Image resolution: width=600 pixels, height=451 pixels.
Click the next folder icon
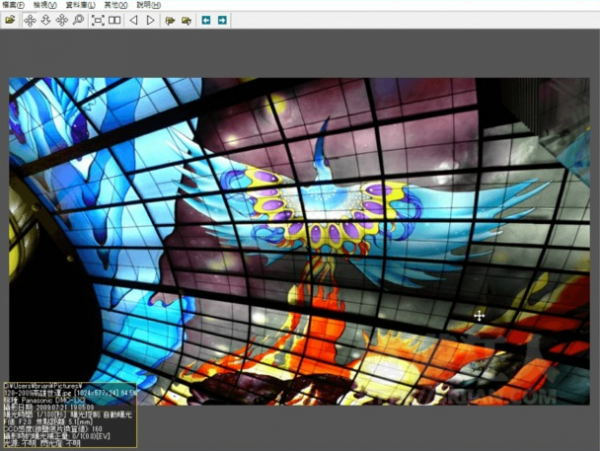point(186,20)
